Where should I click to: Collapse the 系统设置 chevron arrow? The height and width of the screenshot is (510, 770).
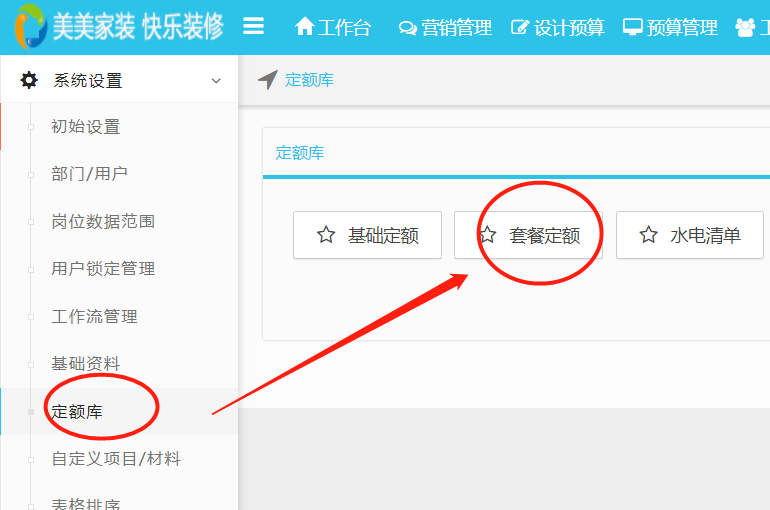(216, 81)
